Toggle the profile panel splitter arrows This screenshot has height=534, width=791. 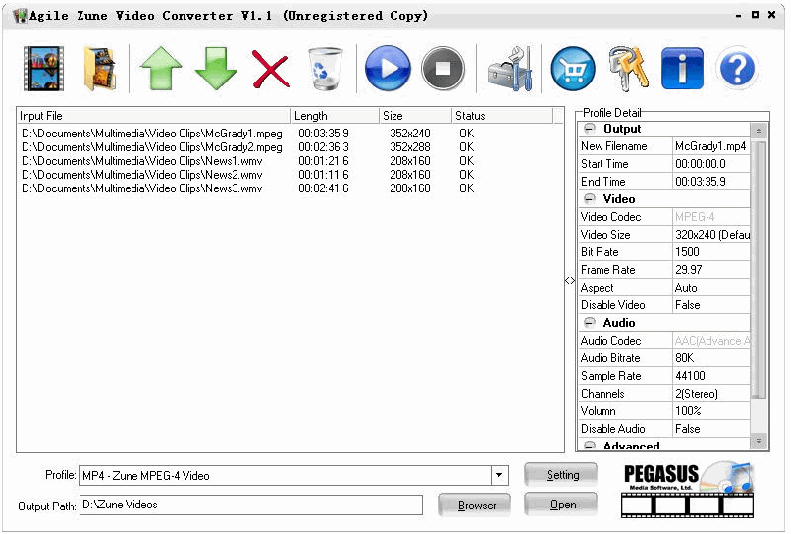(x=570, y=280)
